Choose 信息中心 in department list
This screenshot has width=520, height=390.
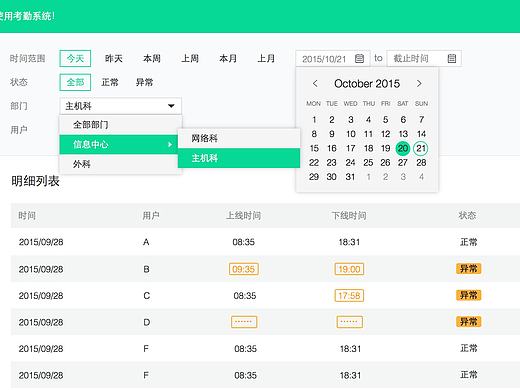click(x=119, y=144)
